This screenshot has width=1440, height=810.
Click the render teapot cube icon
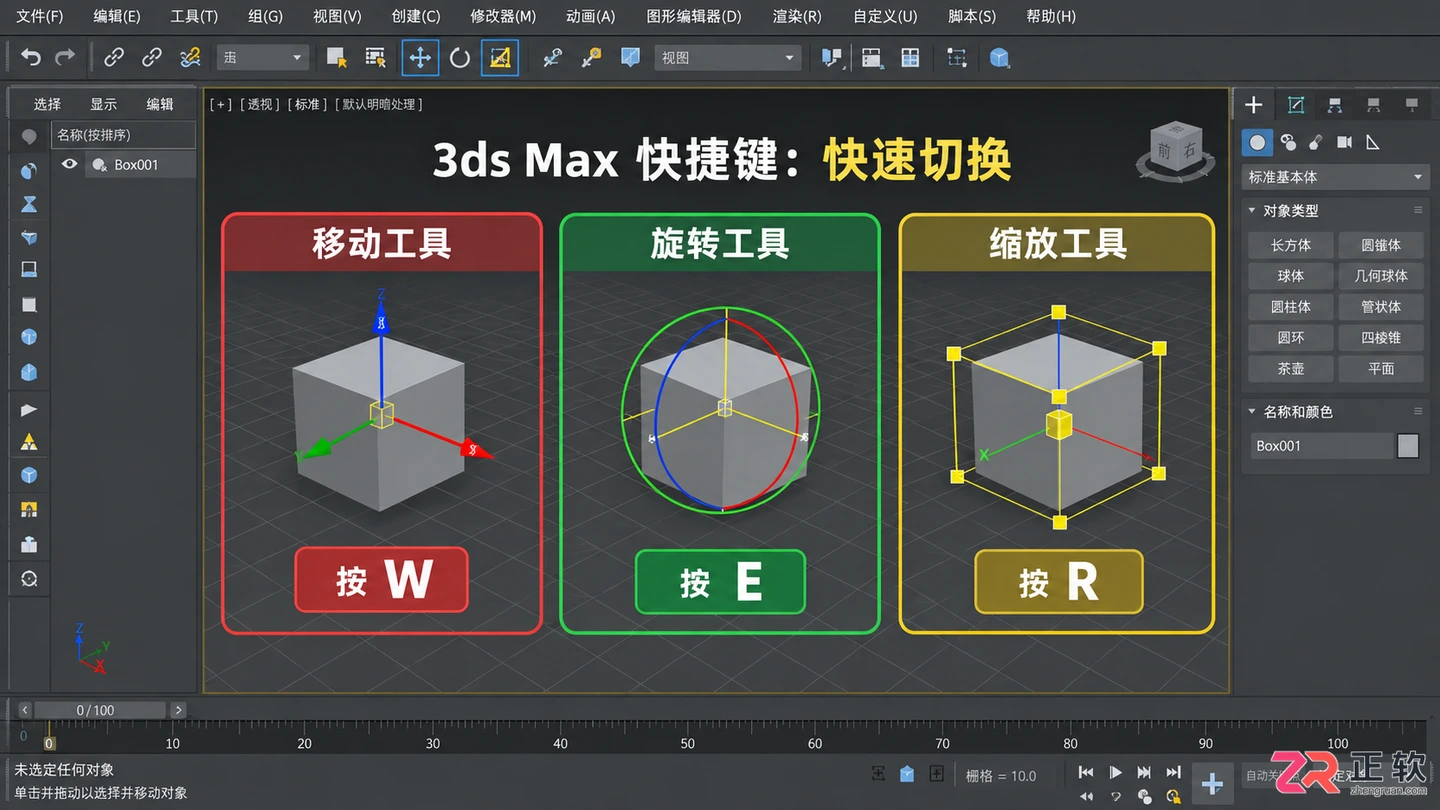click(999, 58)
